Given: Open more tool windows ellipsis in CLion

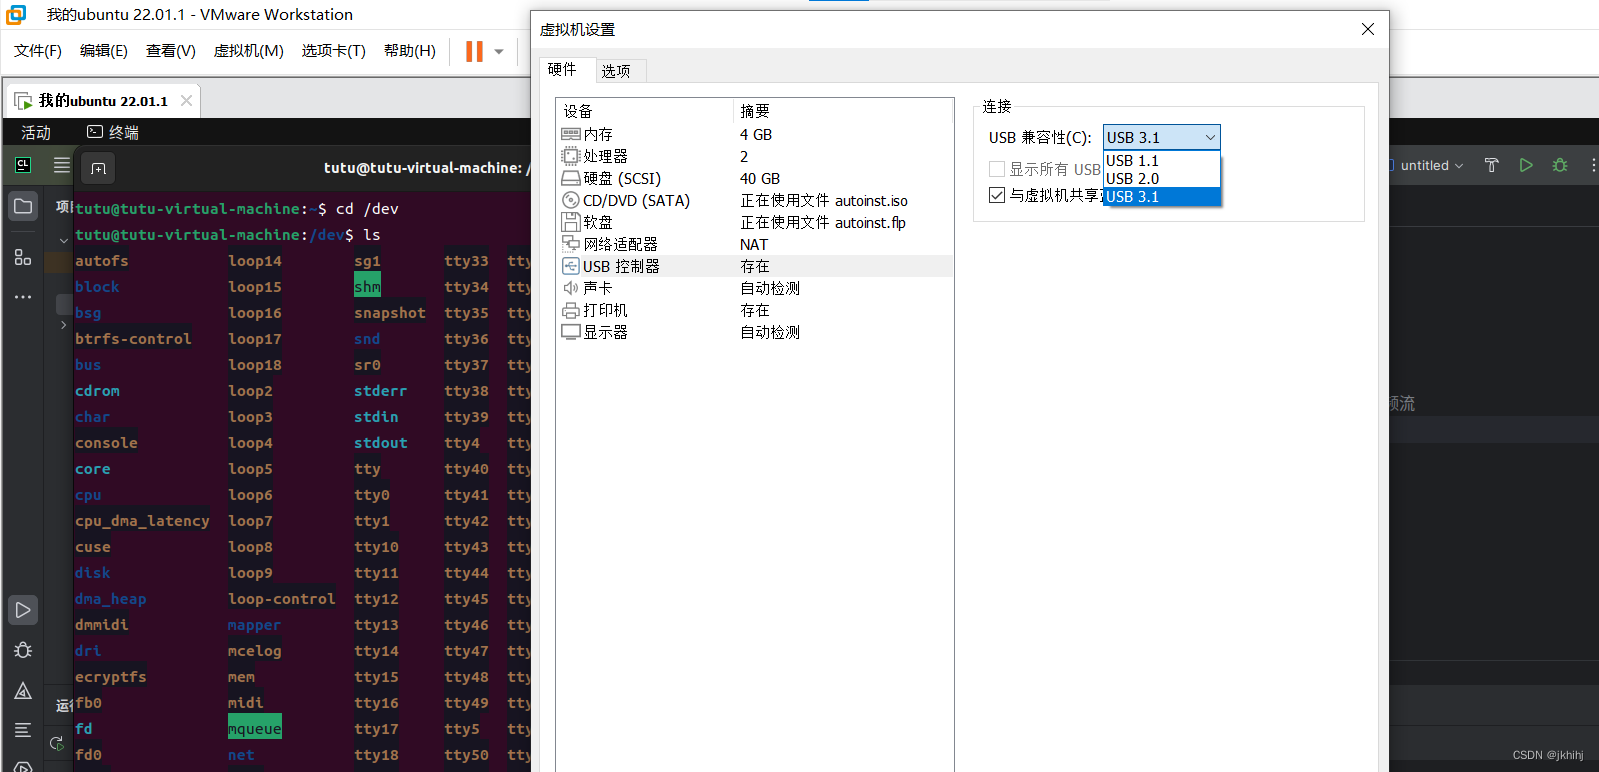Looking at the screenshot, I should [23, 297].
